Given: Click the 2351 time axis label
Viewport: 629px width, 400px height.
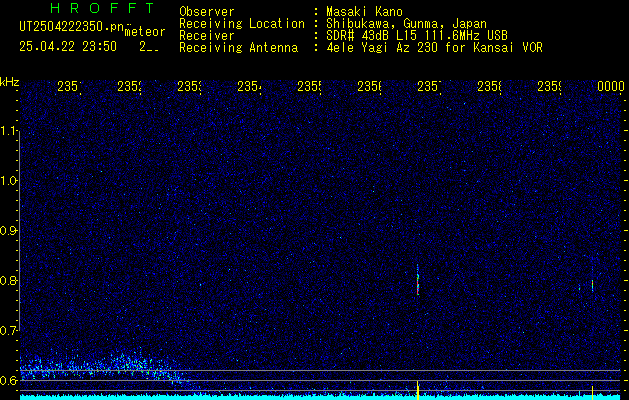Looking at the screenshot, I should 69,86.
